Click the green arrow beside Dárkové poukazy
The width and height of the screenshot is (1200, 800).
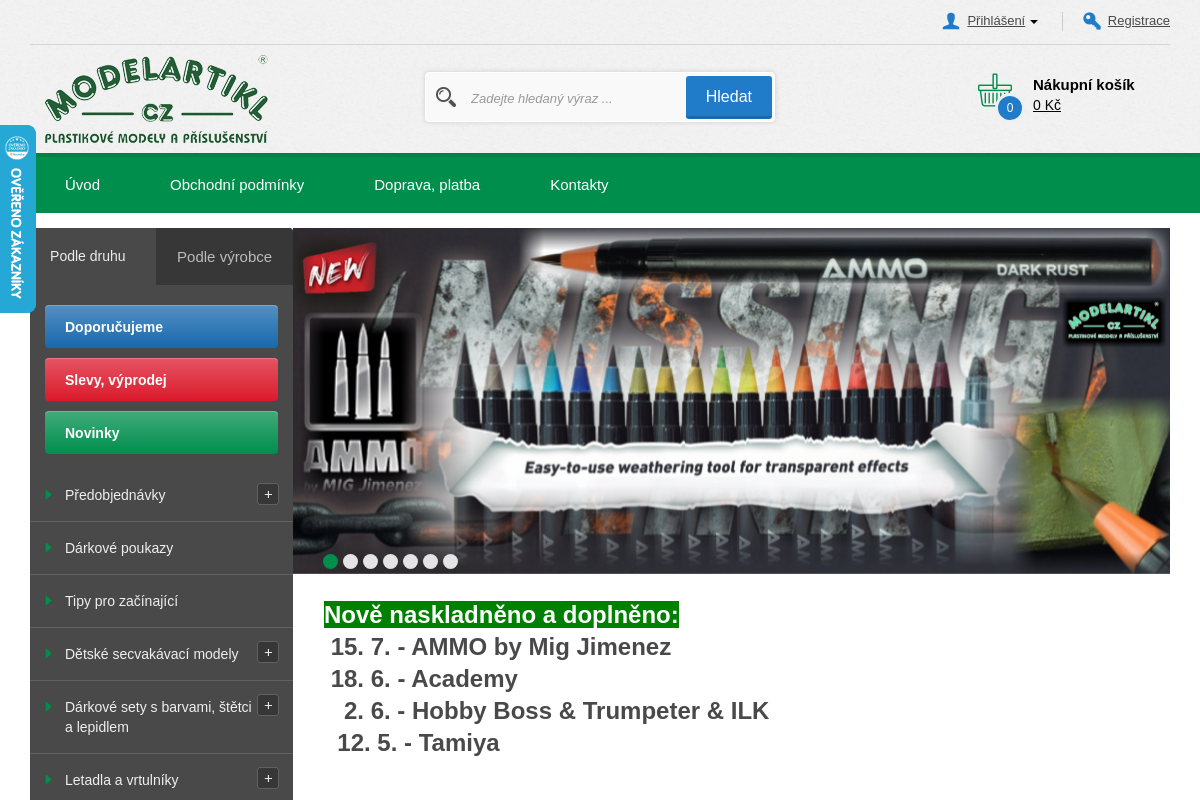pos(48,548)
